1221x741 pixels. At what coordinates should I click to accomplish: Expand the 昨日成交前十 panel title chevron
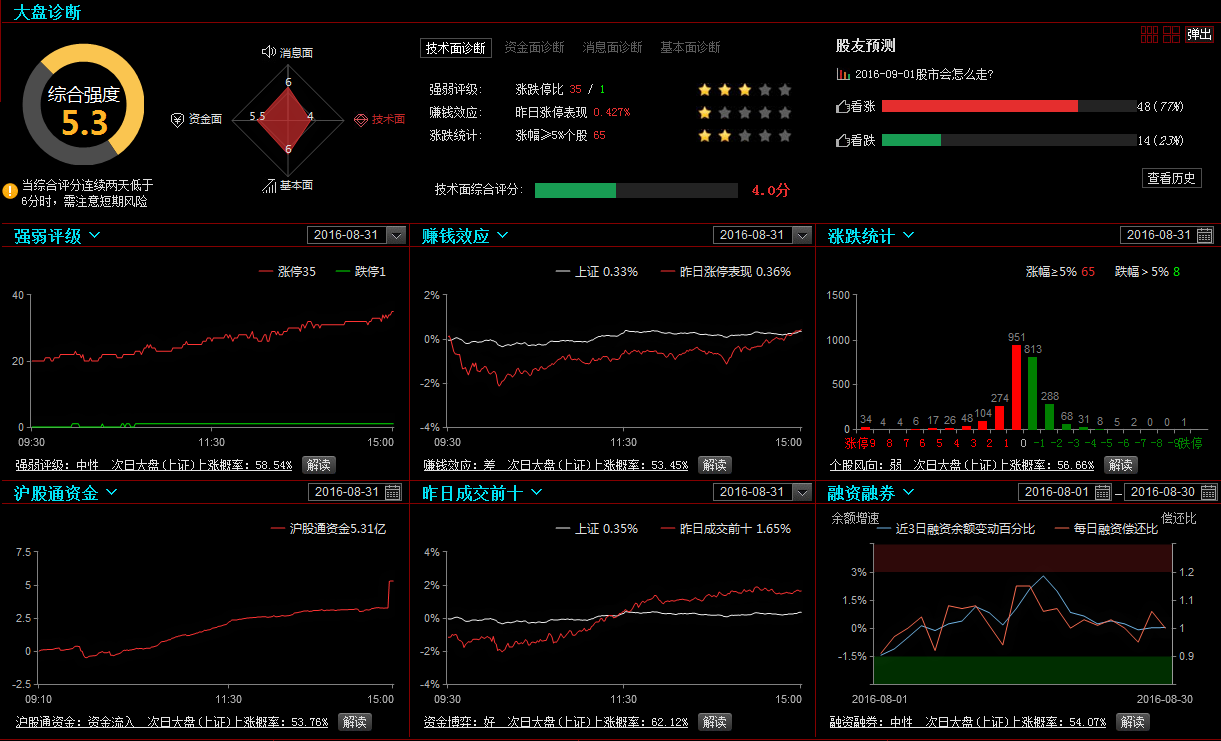[x=536, y=492]
